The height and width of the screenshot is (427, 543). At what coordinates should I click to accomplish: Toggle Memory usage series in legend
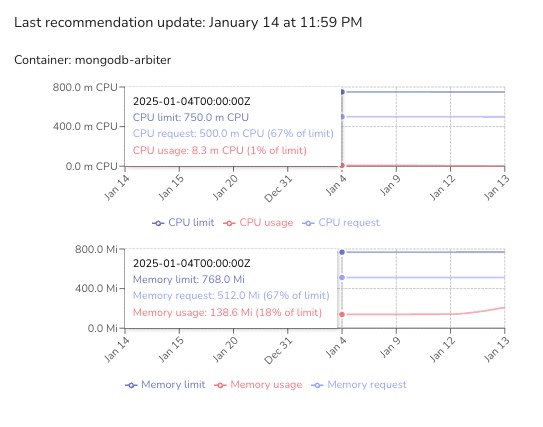258,385
